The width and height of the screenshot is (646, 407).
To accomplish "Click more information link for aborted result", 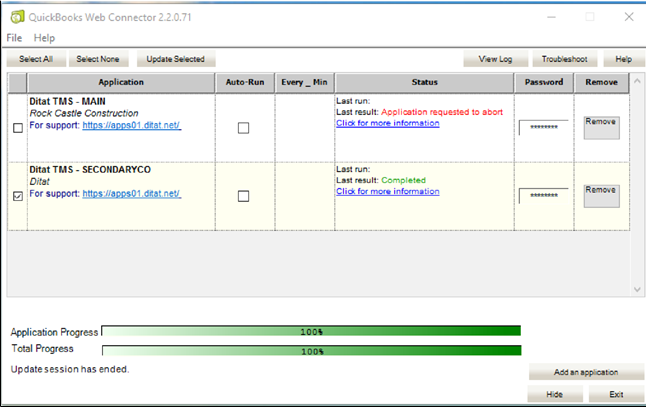I will [387, 123].
